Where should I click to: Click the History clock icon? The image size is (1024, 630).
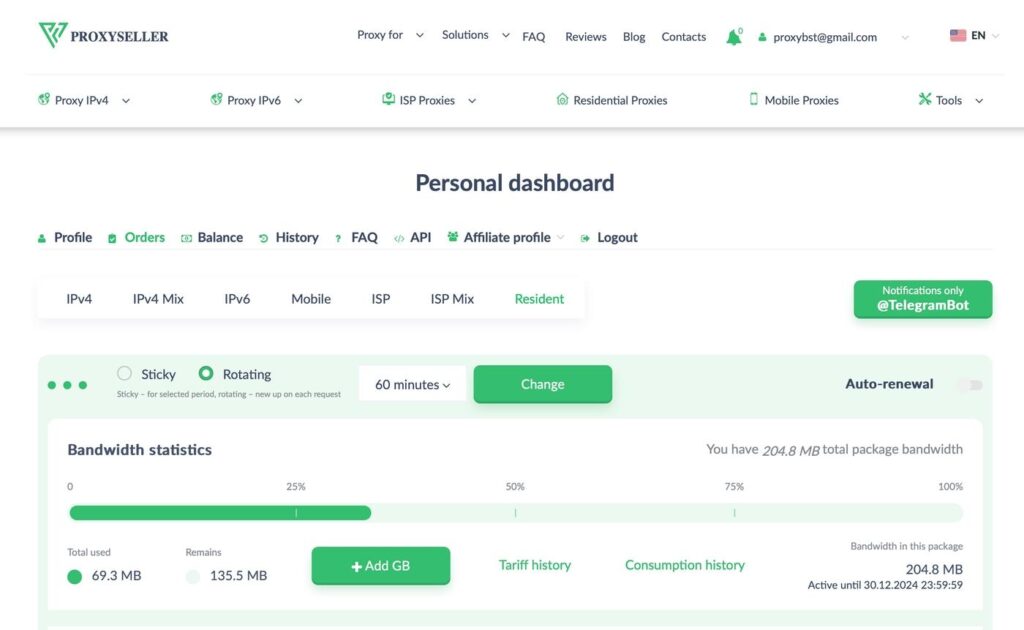(264, 237)
